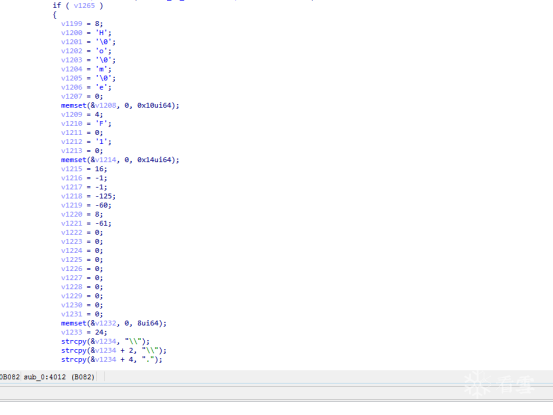
Task: Select the memset call on v1214
Action: (120, 160)
